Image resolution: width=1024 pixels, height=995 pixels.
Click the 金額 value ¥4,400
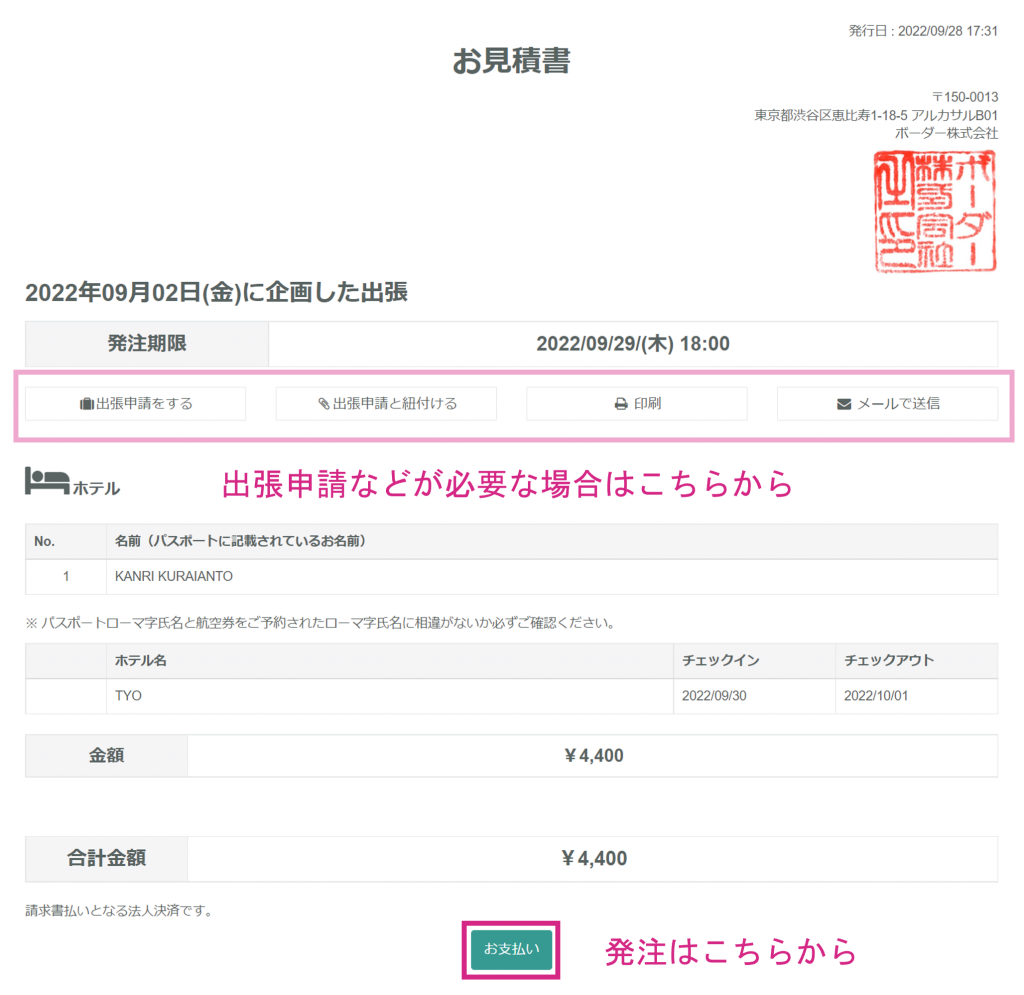(x=593, y=756)
